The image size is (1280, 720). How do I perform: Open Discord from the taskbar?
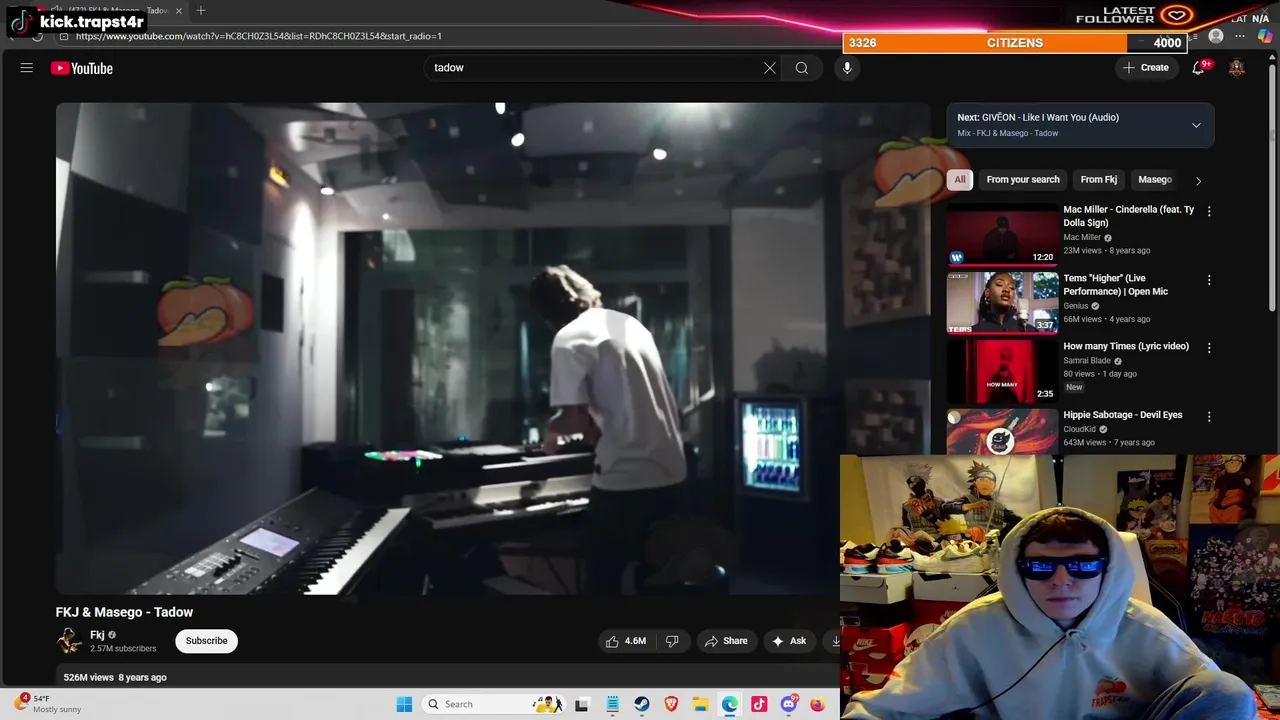tap(788, 704)
